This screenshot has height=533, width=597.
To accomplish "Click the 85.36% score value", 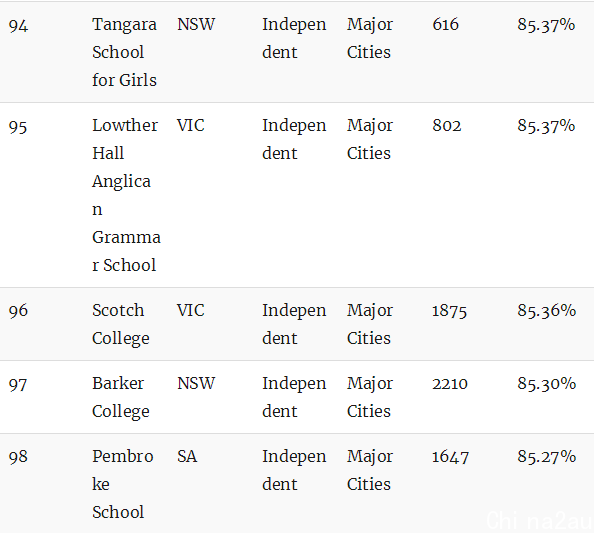I will (546, 310).
